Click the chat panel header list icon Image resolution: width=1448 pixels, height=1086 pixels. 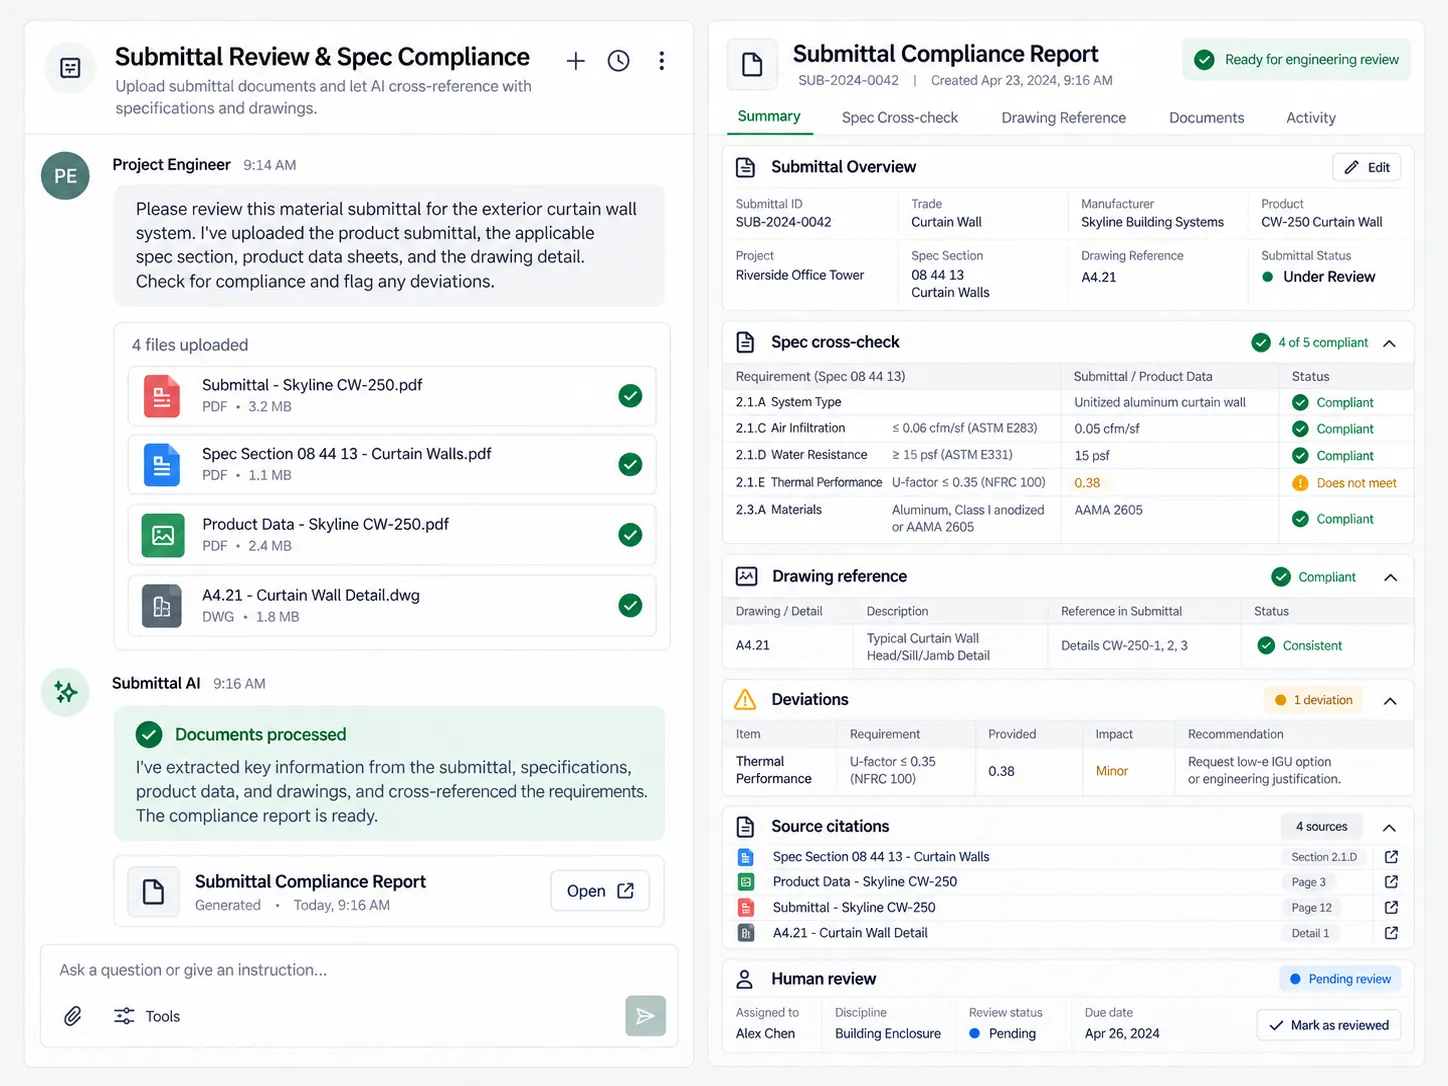pos(70,68)
